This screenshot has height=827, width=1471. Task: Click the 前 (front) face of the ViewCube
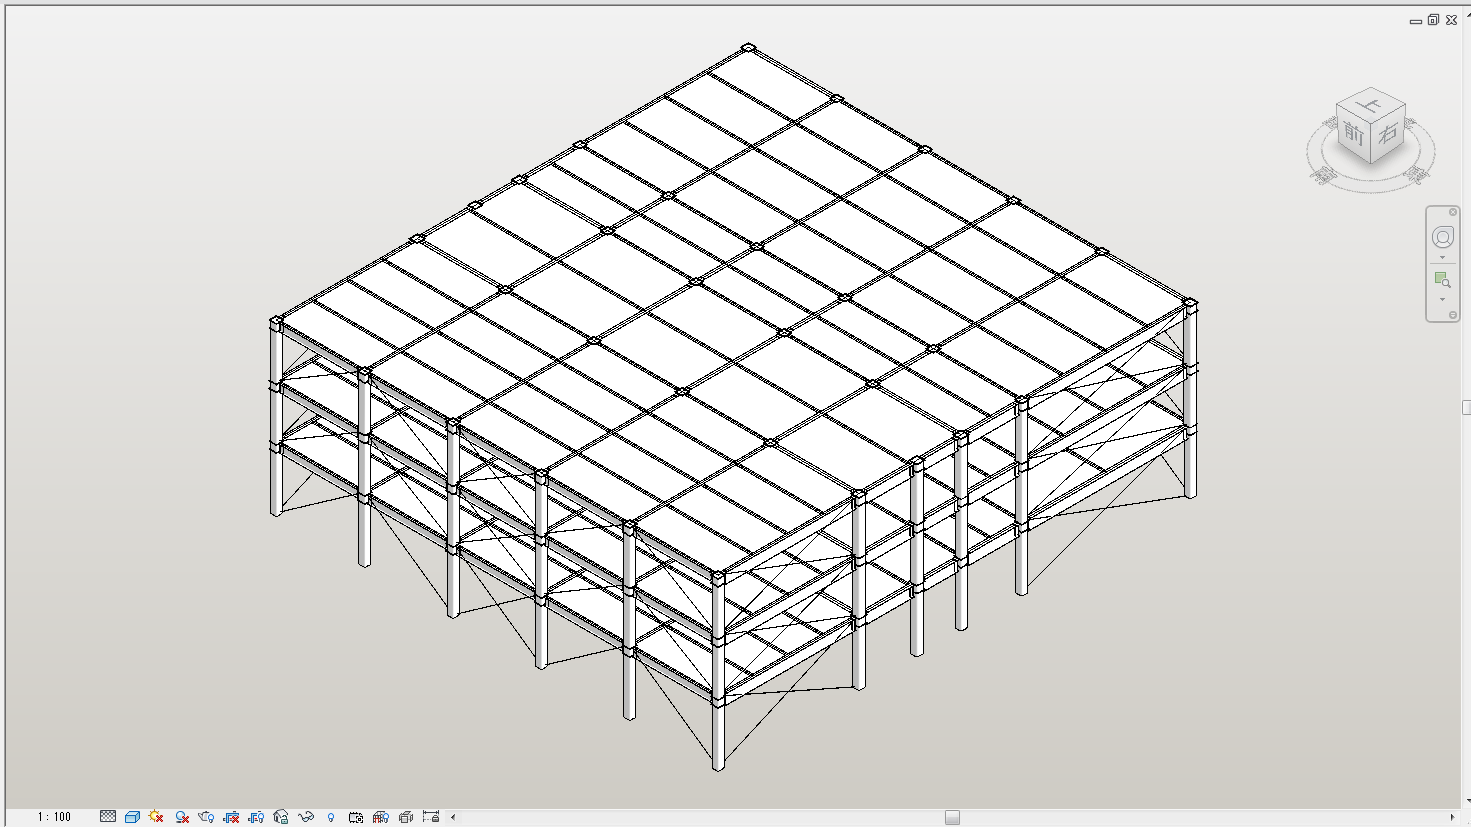(1354, 134)
